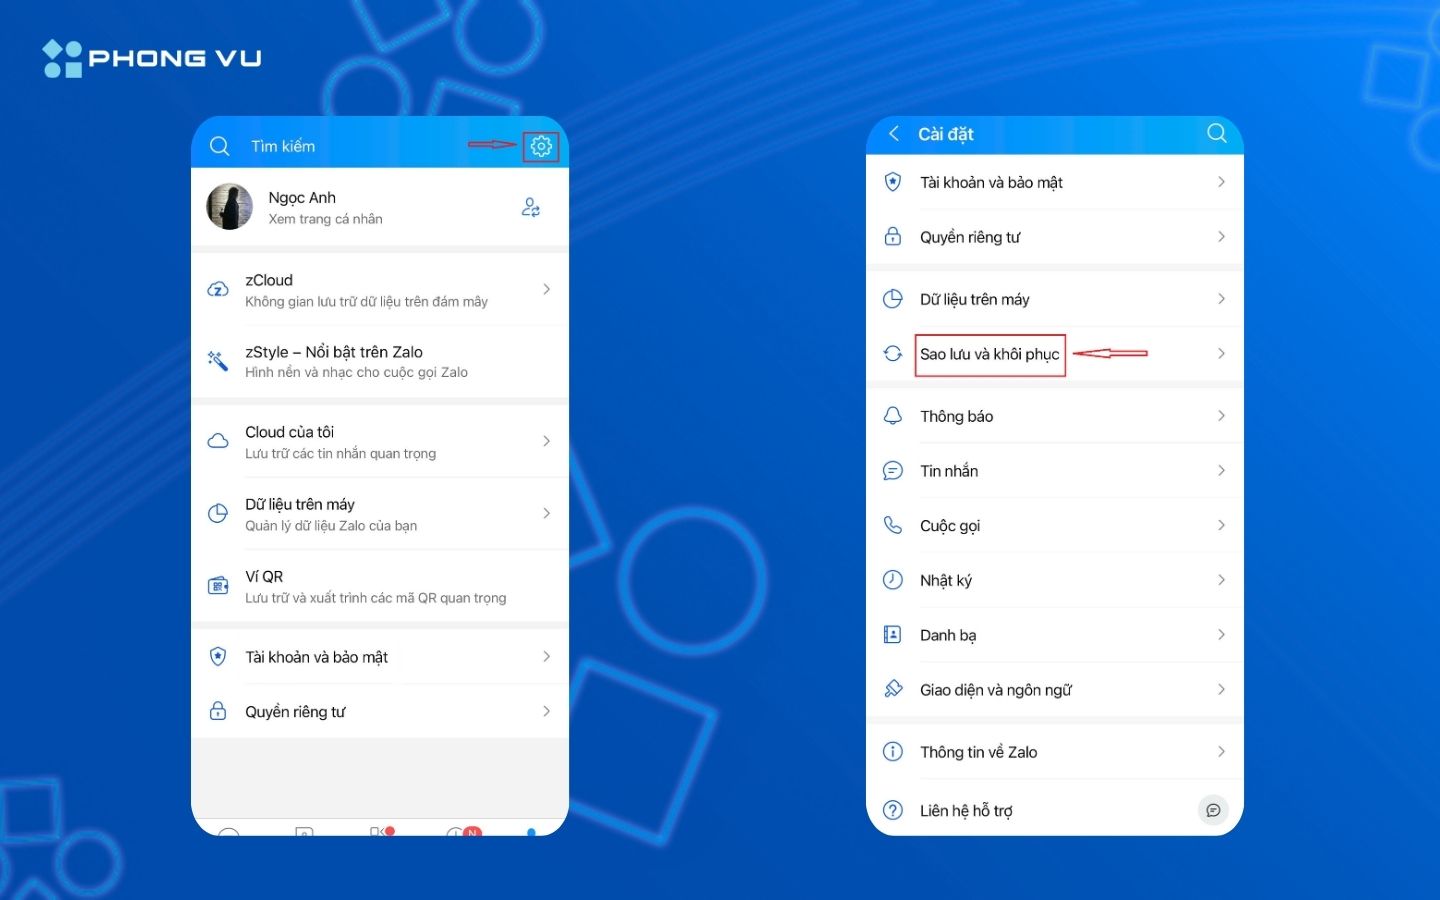Tap Ngọc Anh's profile avatar
The image size is (1440, 900).
pyautogui.click(x=230, y=207)
